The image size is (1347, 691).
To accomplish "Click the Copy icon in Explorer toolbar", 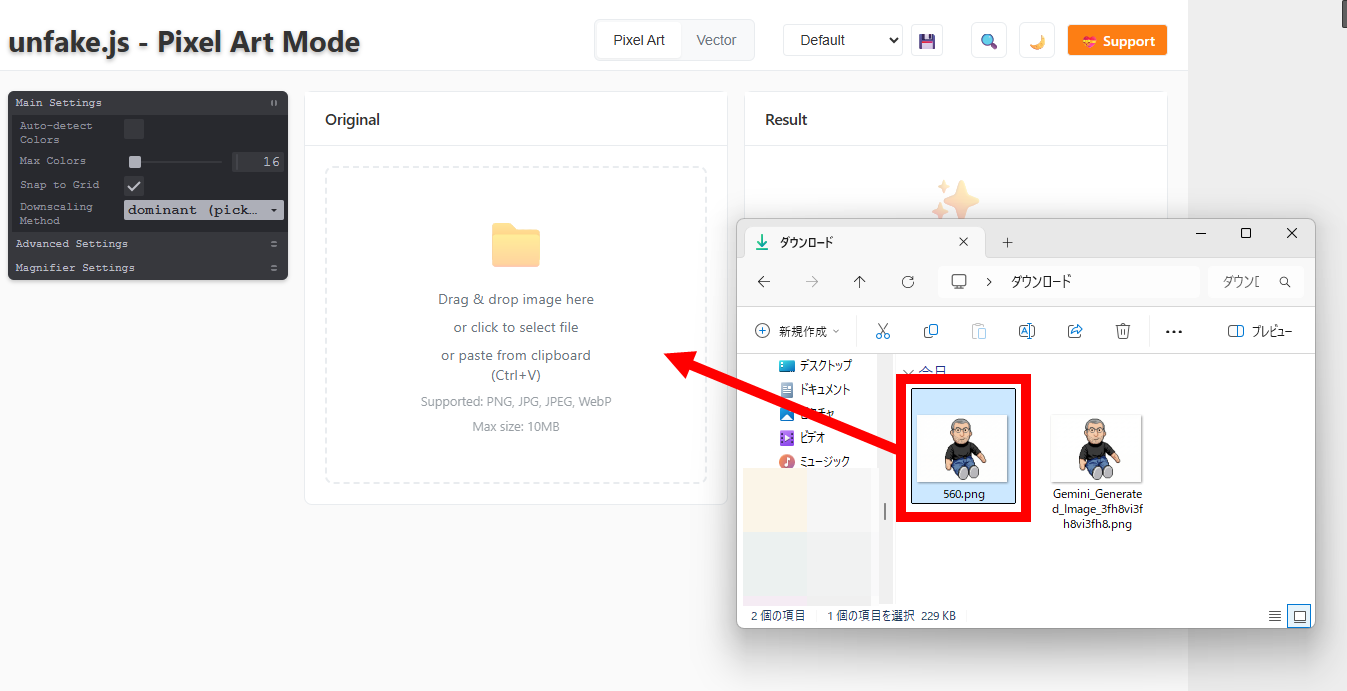I will pos(931,331).
